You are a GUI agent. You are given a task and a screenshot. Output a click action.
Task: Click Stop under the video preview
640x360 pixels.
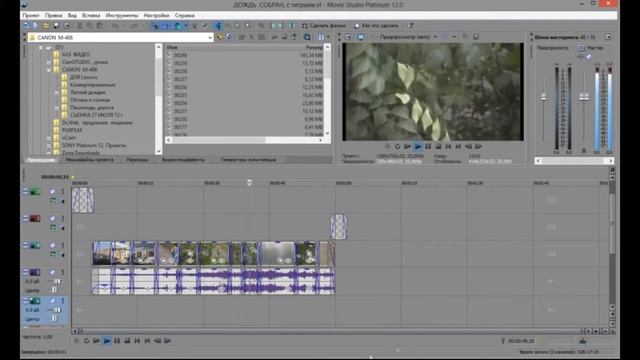(x=438, y=147)
